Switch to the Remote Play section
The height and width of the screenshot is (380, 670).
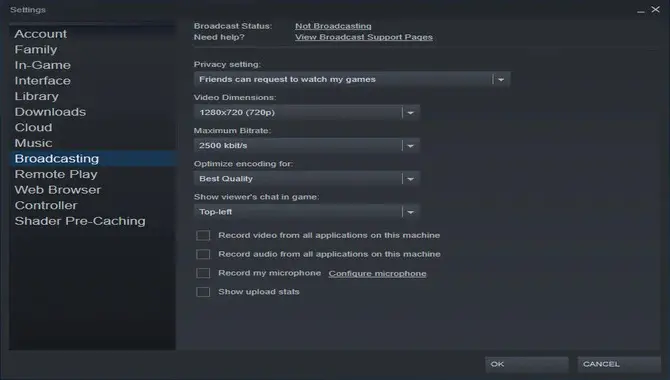(56, 174)
